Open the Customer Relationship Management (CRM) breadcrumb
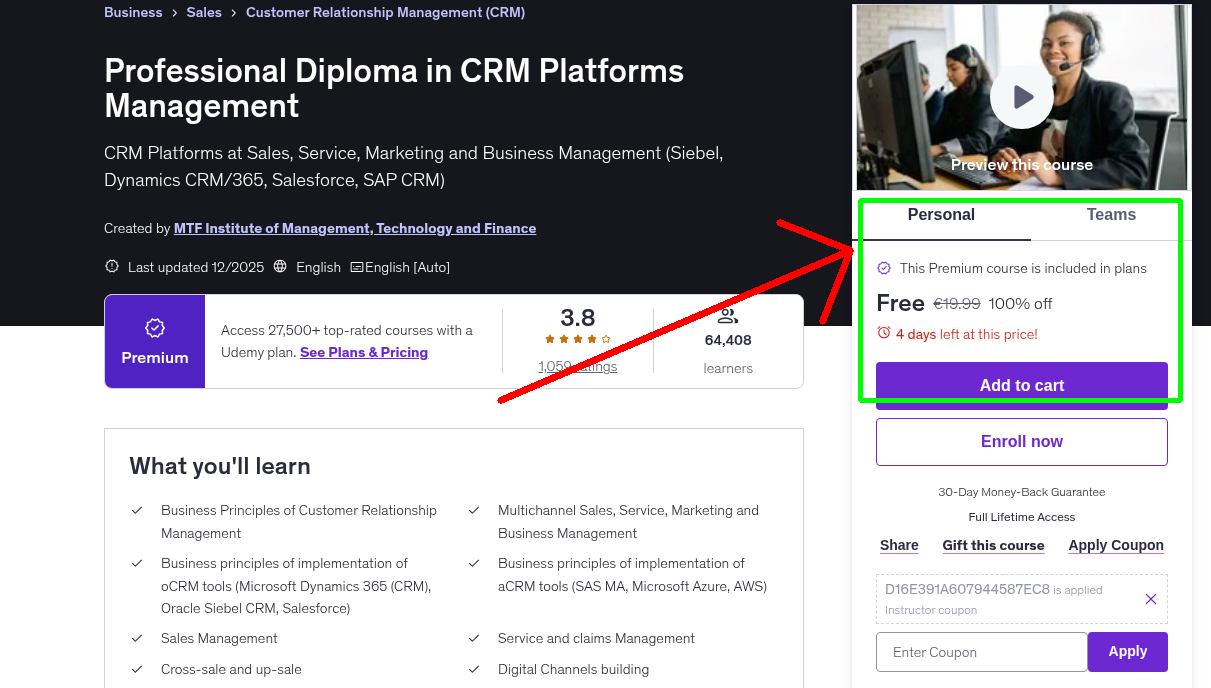Screen dimensions: 1211x688 coord(385,12)
